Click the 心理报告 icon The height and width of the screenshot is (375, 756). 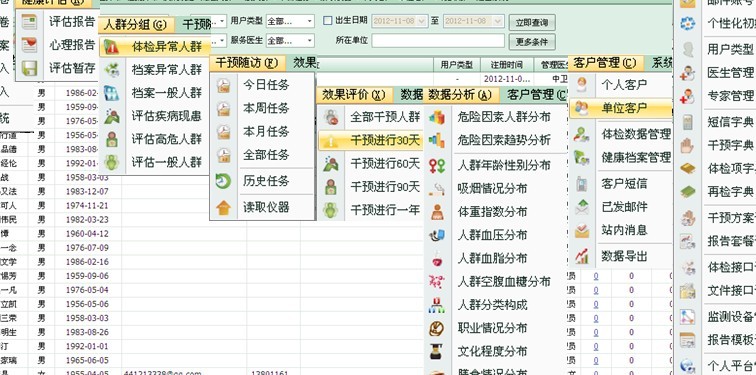[29, 45]
